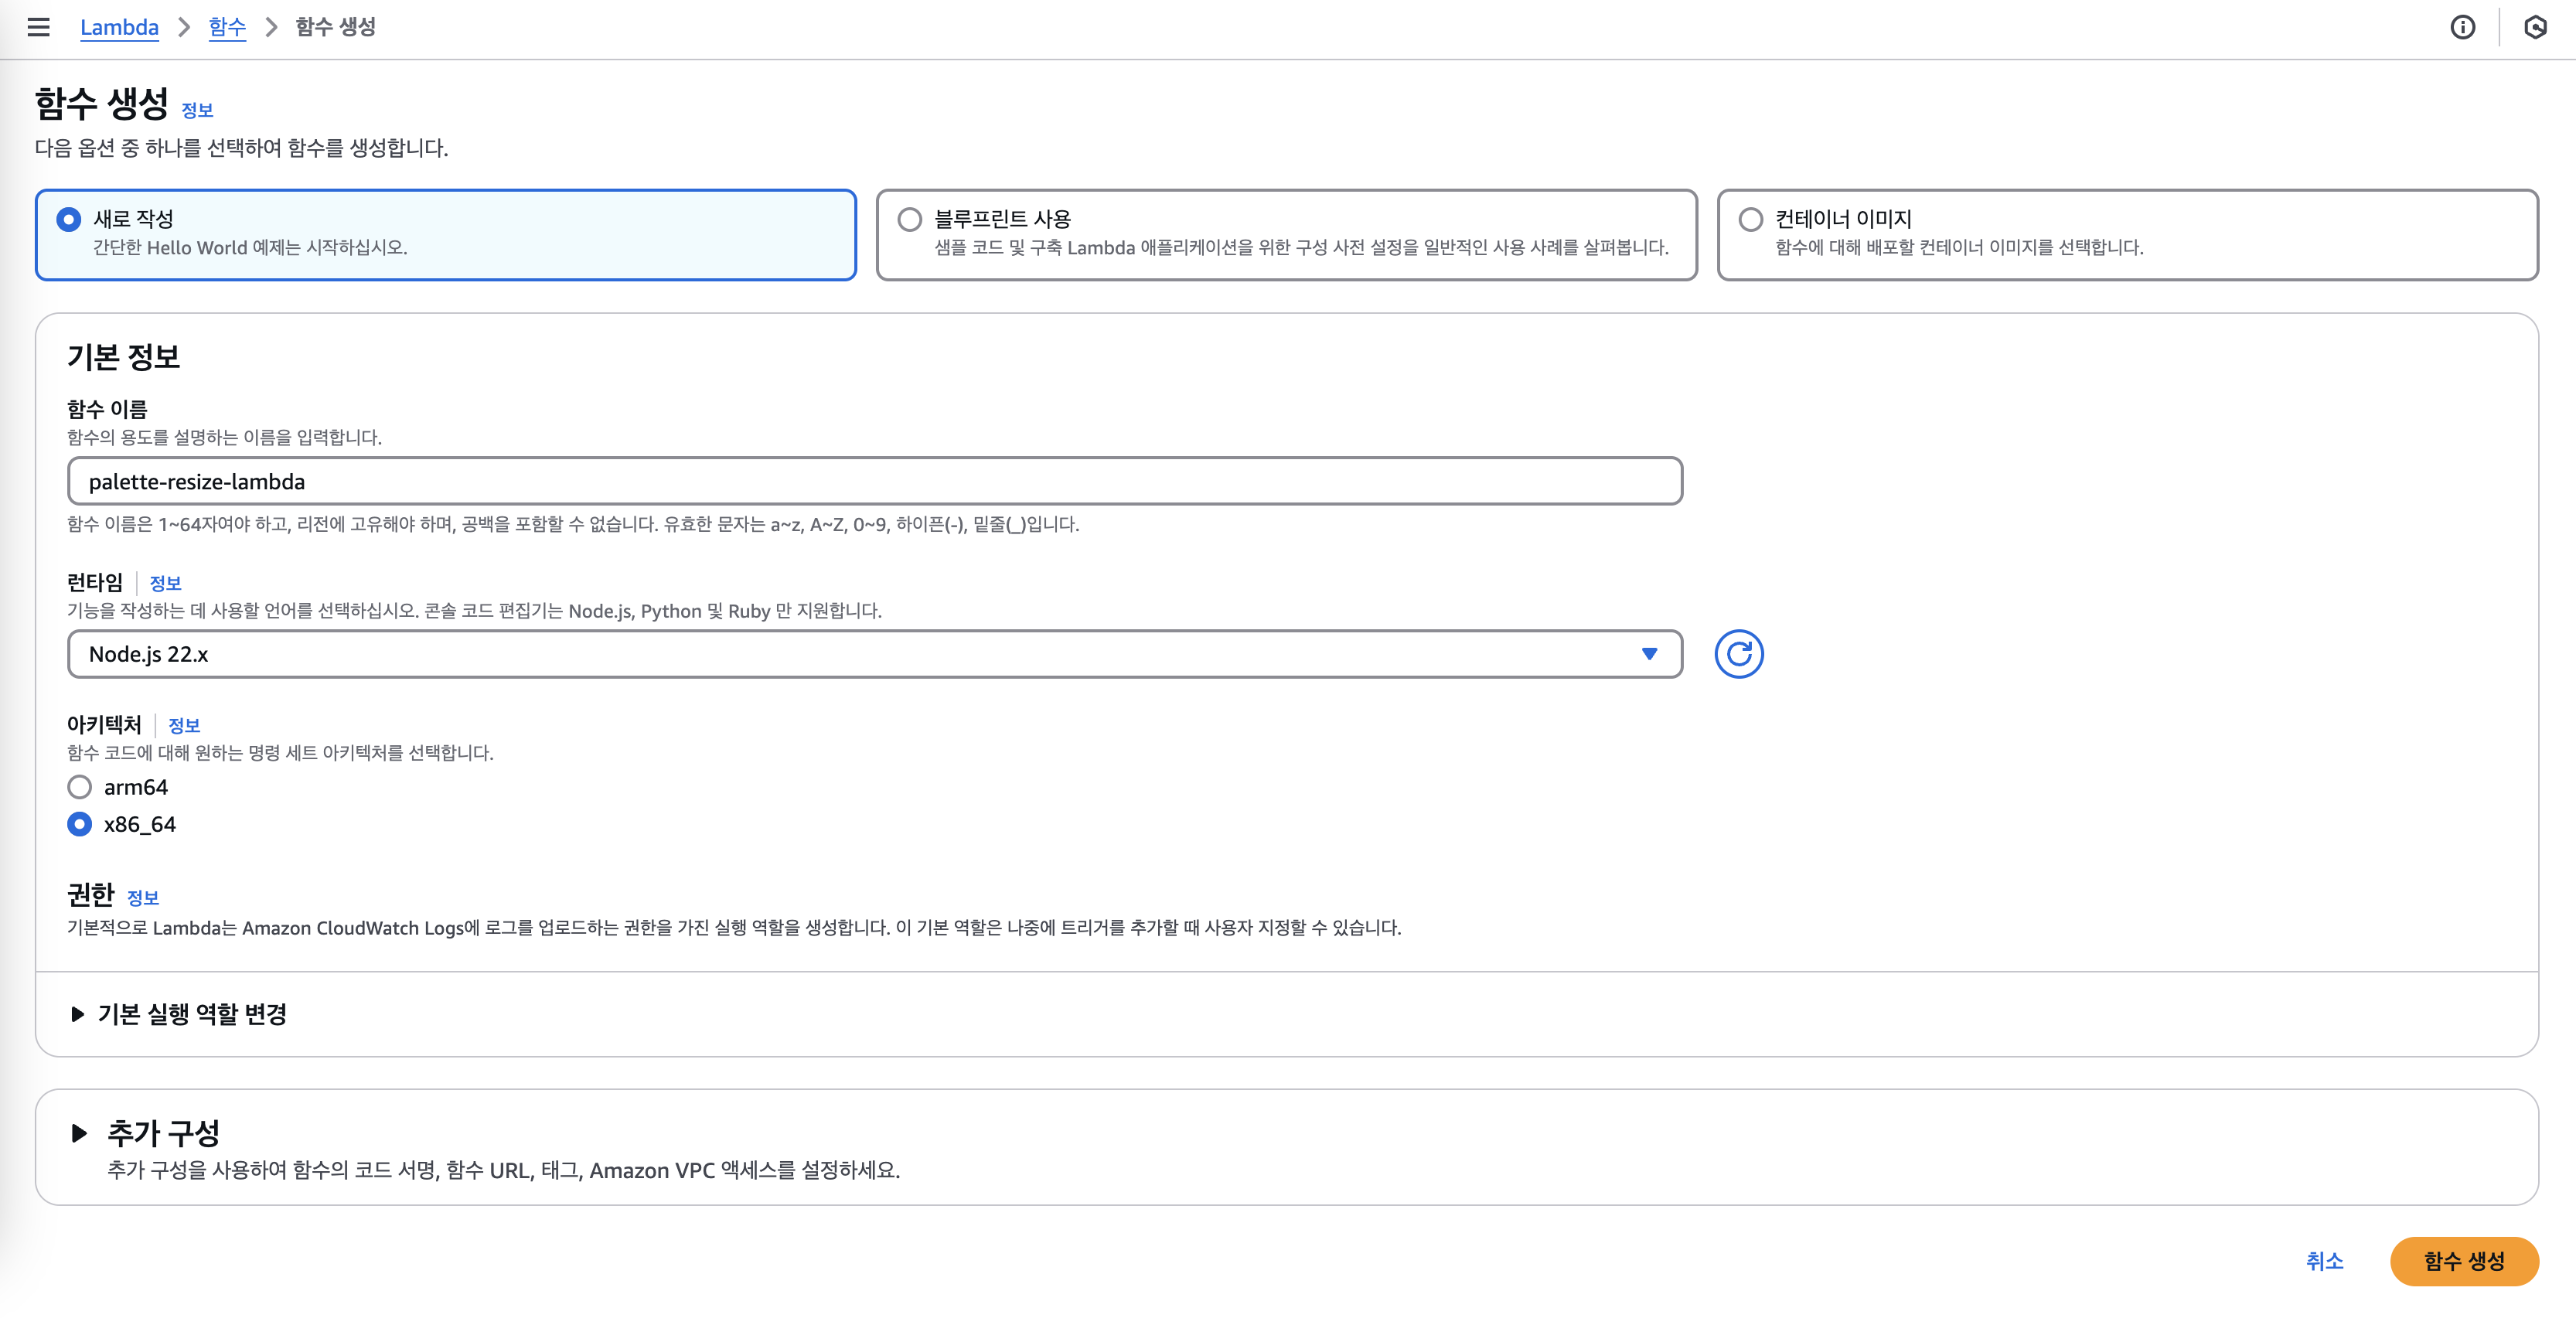Viewport: 2576px width, 1325px height.
Task: Select arm64 architecture radio button
Action: [80, 787]
